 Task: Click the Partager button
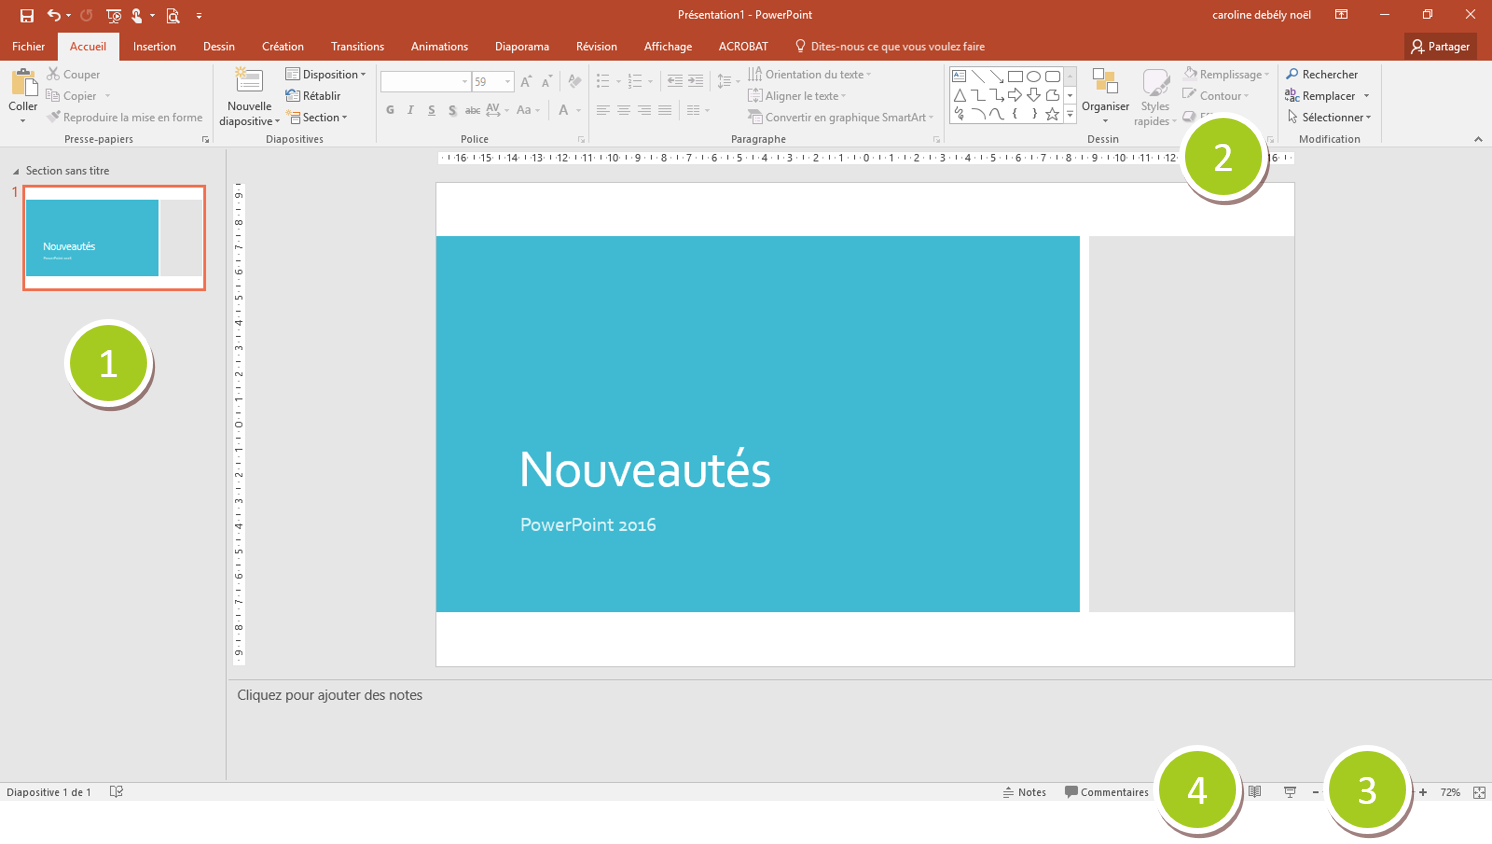(1440, 46)
